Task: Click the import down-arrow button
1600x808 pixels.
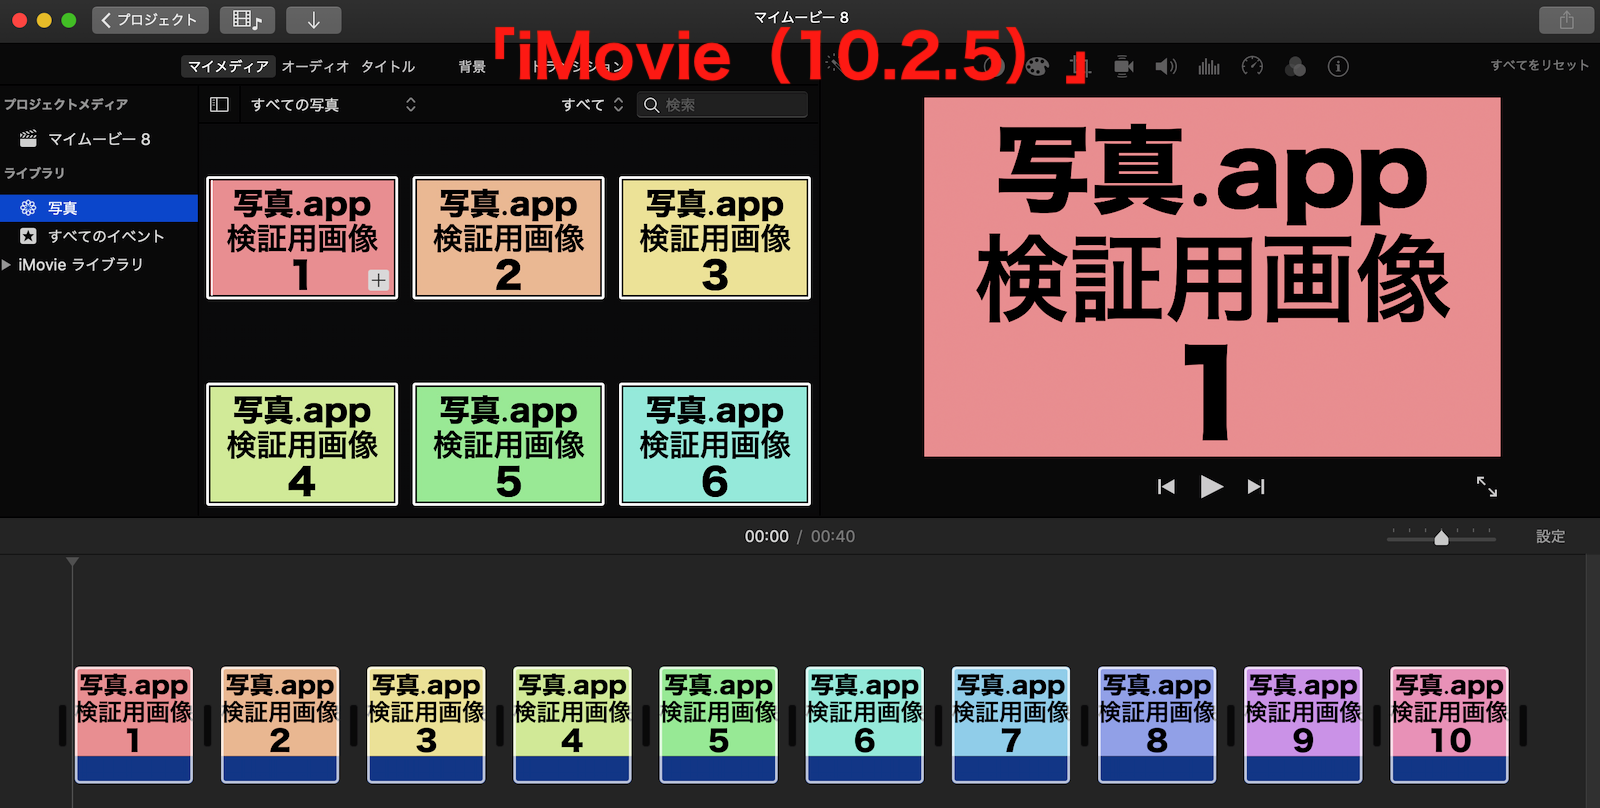Action: (x=313, y=20)
